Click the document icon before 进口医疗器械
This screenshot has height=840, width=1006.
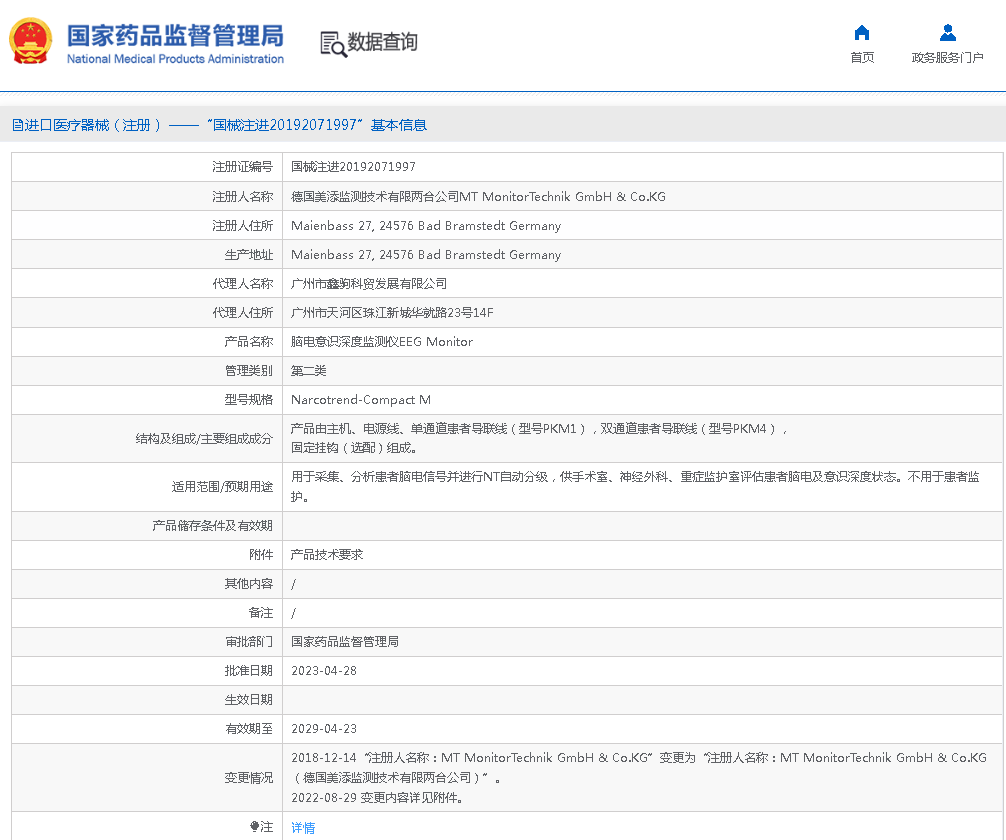pos(17,125)
